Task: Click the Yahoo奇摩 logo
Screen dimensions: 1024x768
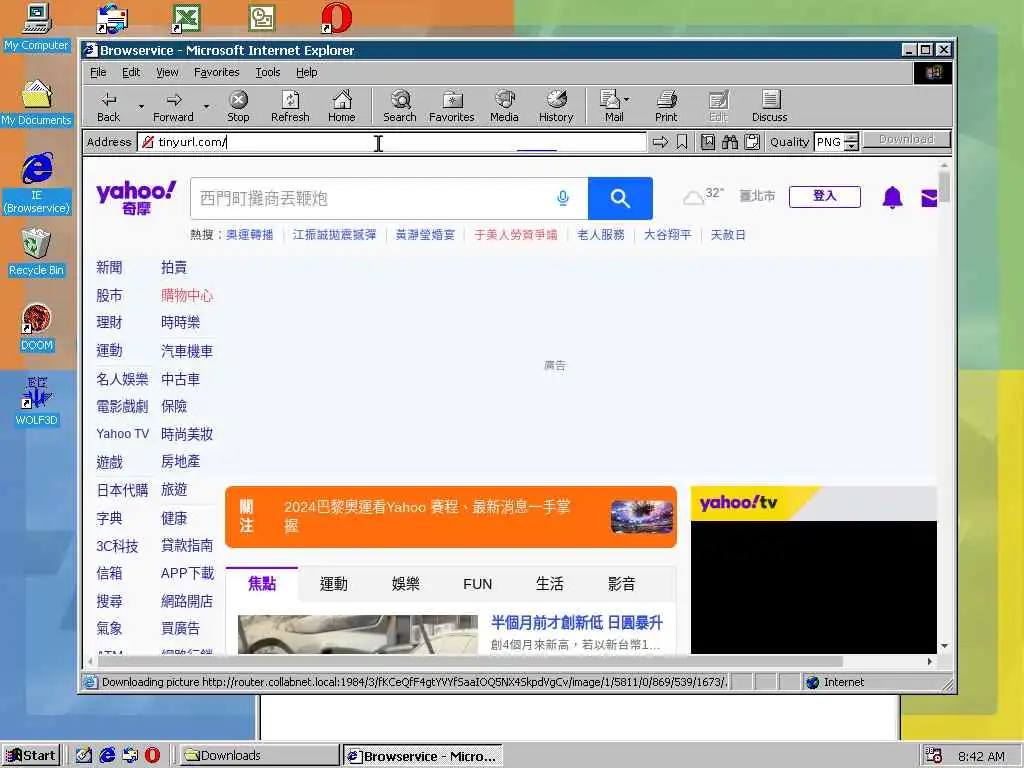Action: (x=136, y=198)
